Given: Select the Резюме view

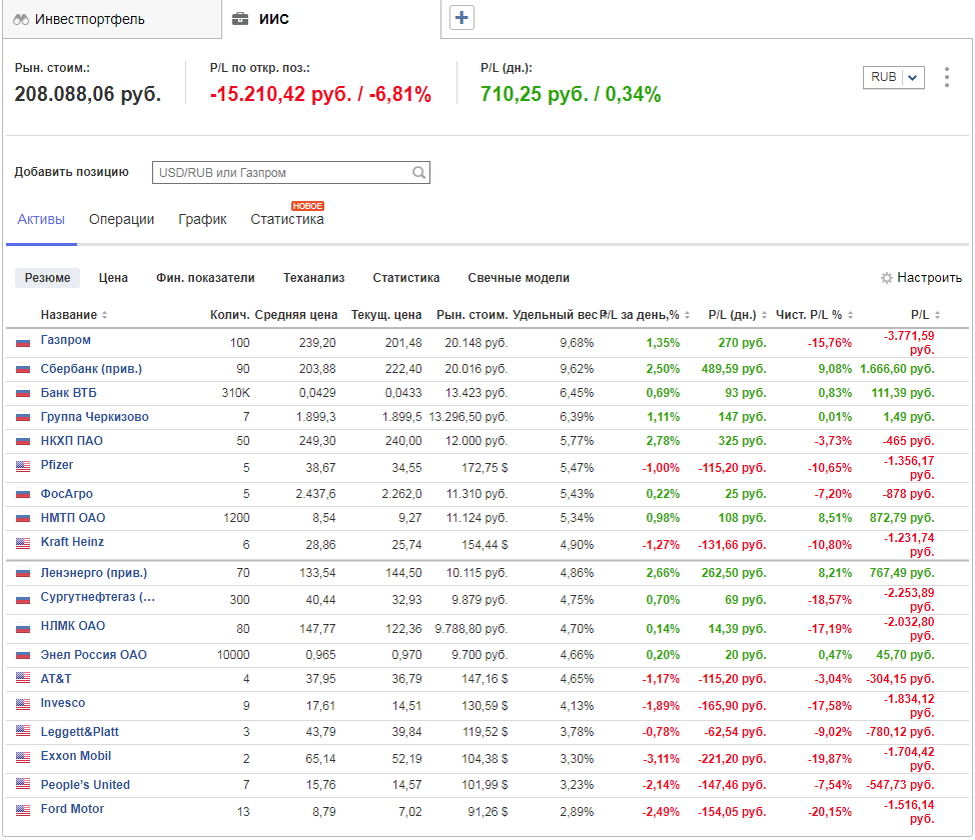Looking at the screenshot, I should tap(47, 278).
